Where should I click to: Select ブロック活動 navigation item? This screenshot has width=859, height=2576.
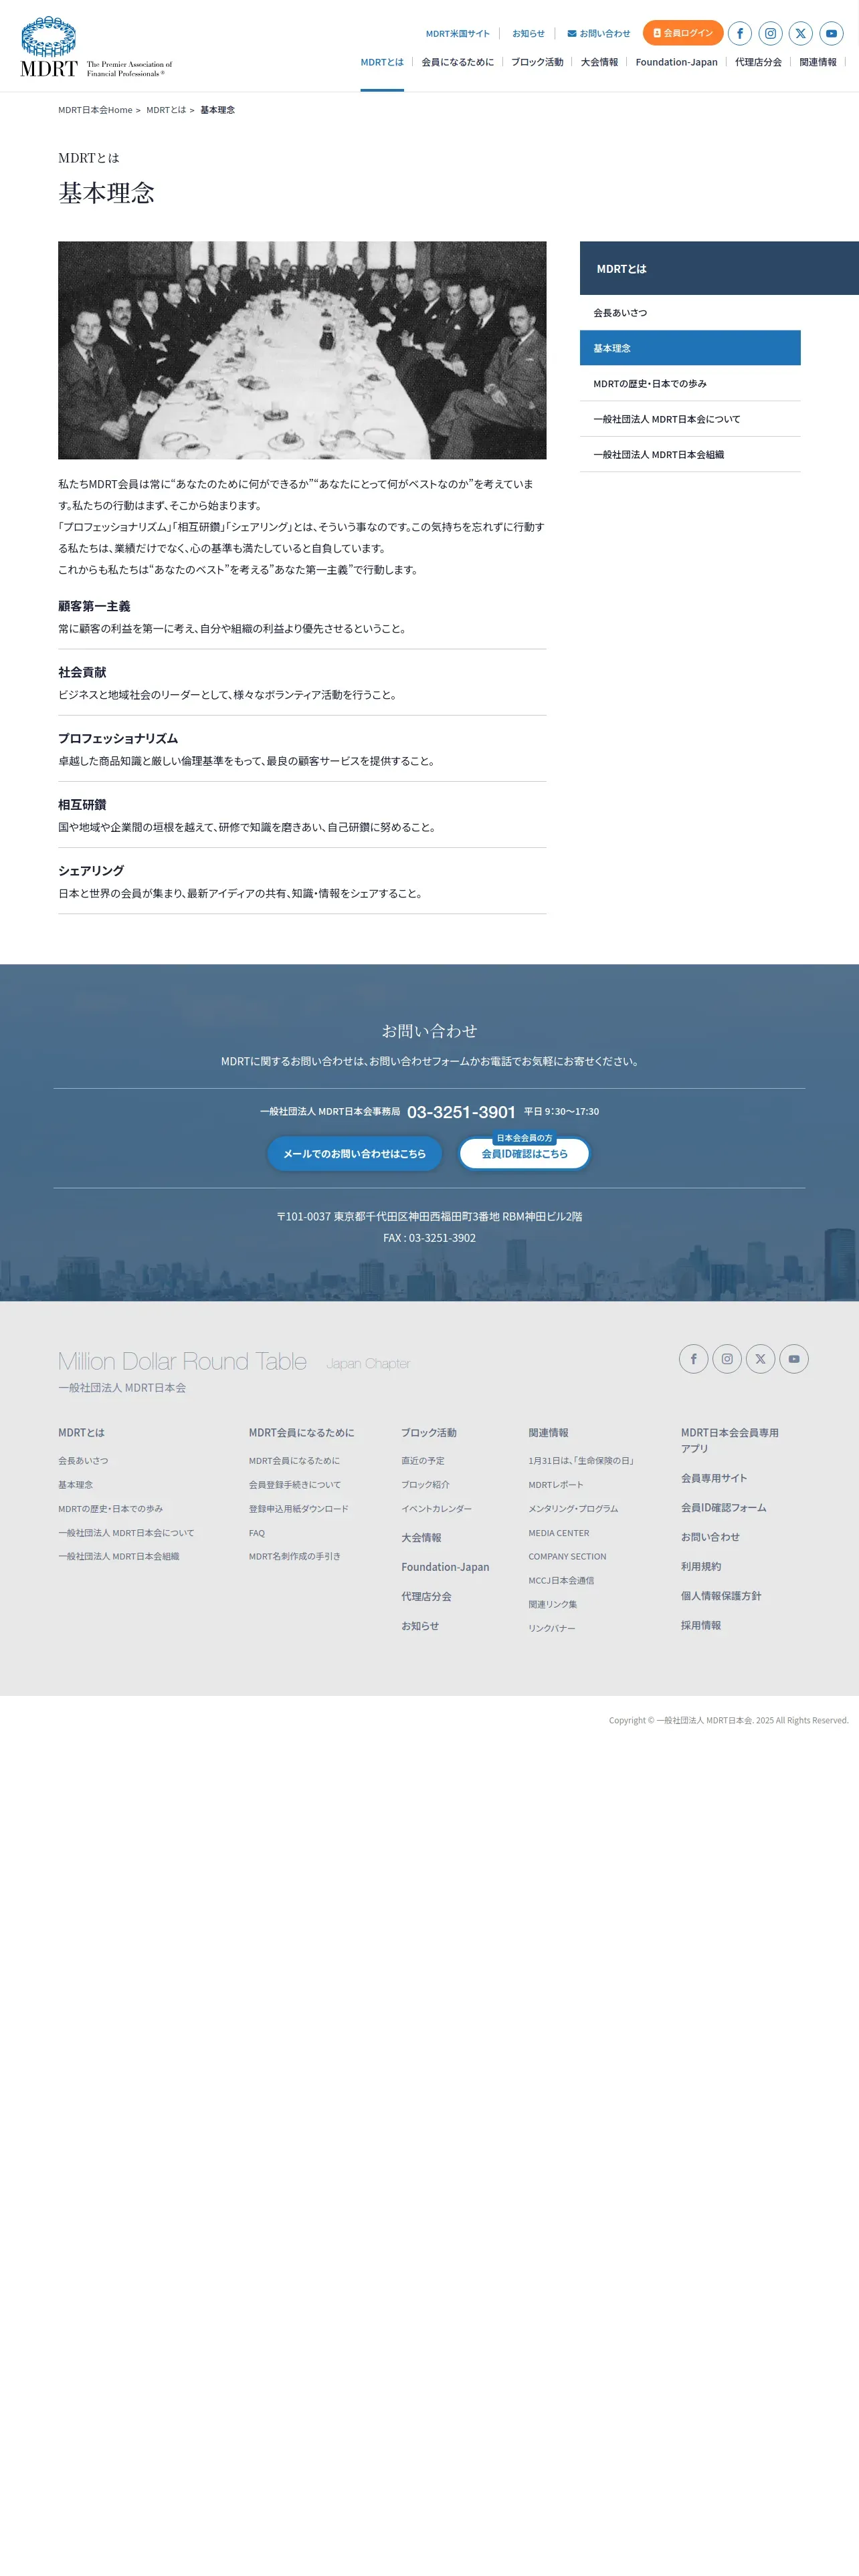(x=537, y=62)
